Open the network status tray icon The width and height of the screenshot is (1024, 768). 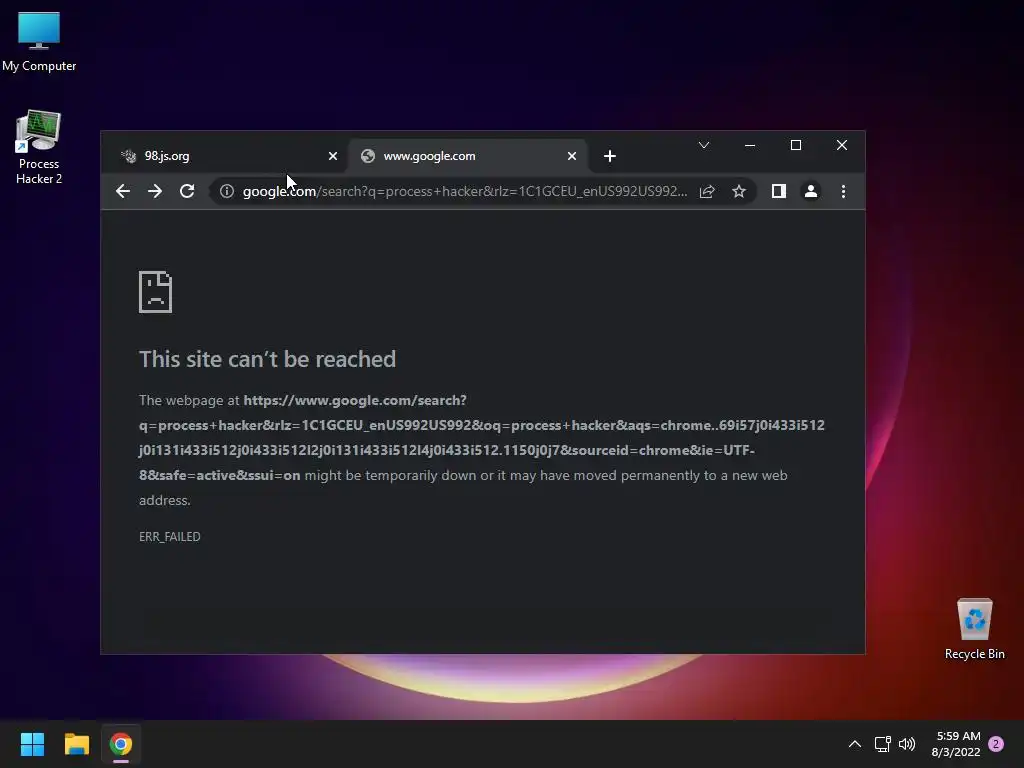pyautogui.click(x=882, y=744)
